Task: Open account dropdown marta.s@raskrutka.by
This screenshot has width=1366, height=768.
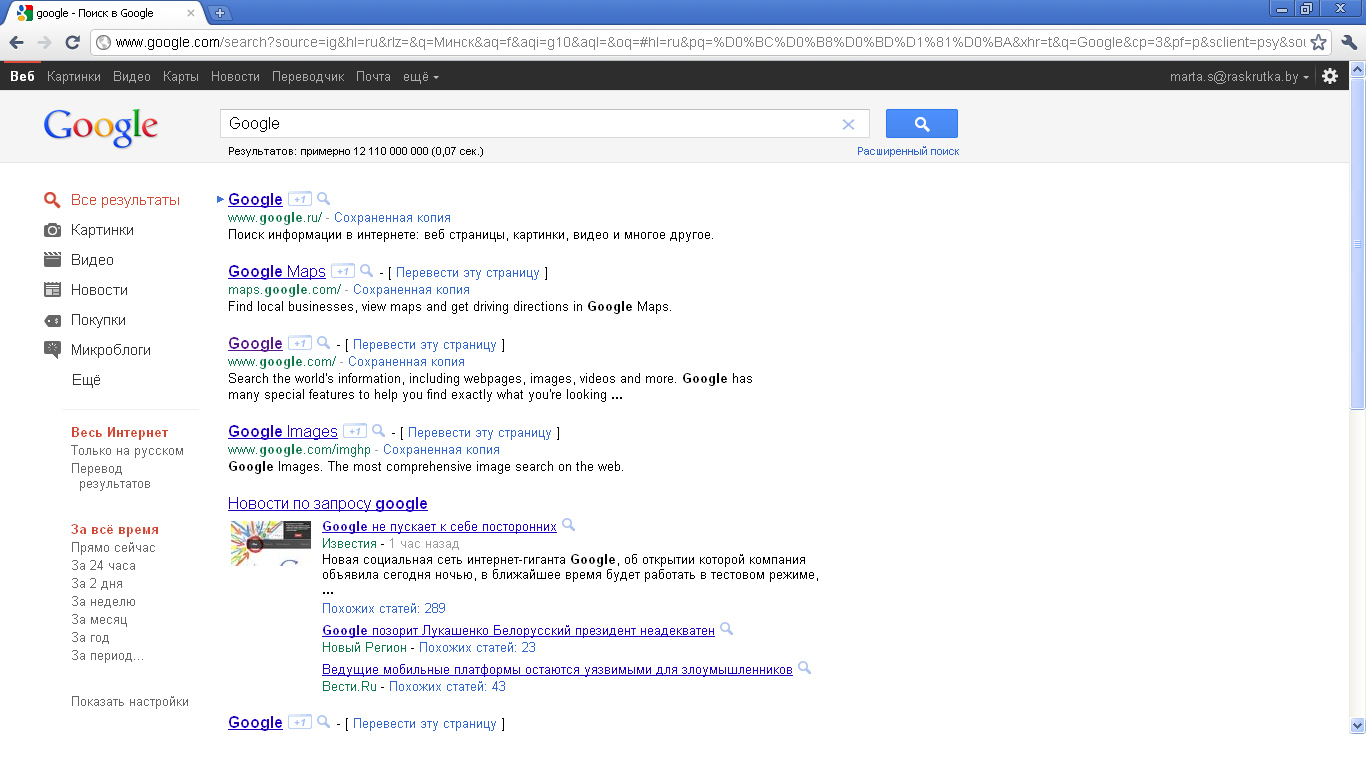Action: pyautogui.click(x=1239, y=77)
